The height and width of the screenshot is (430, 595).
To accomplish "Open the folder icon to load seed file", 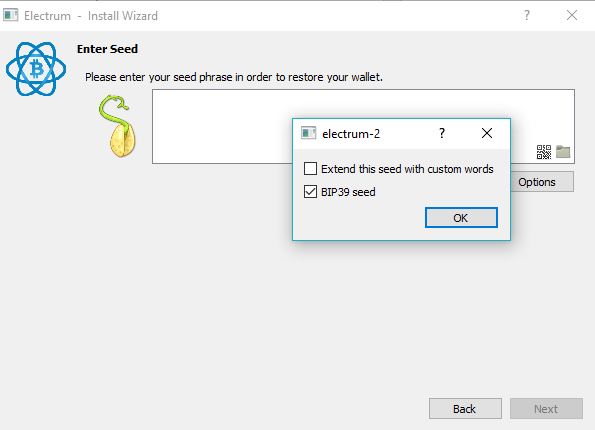I will point(563,151).
